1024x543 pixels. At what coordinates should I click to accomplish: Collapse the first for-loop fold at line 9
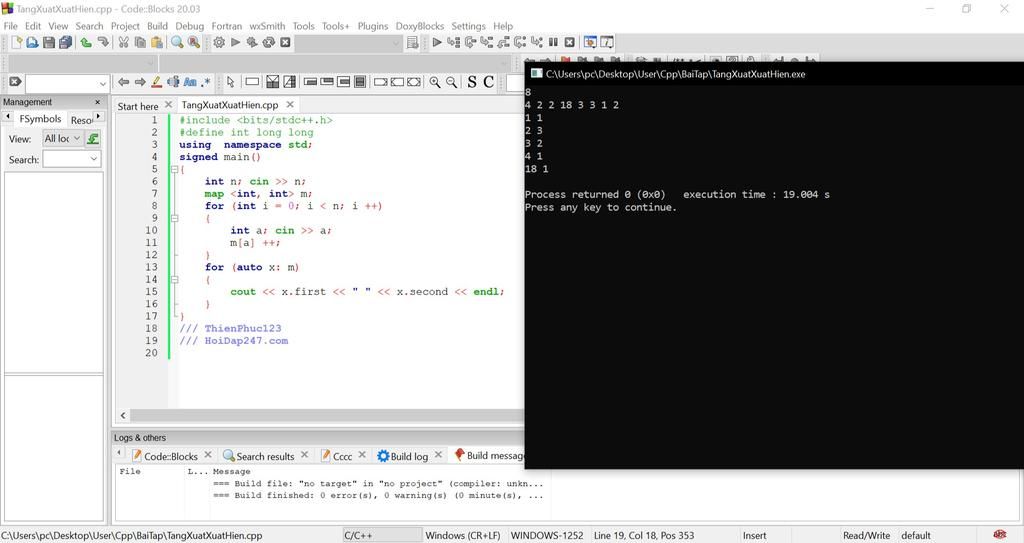click(x=174, y=218)
